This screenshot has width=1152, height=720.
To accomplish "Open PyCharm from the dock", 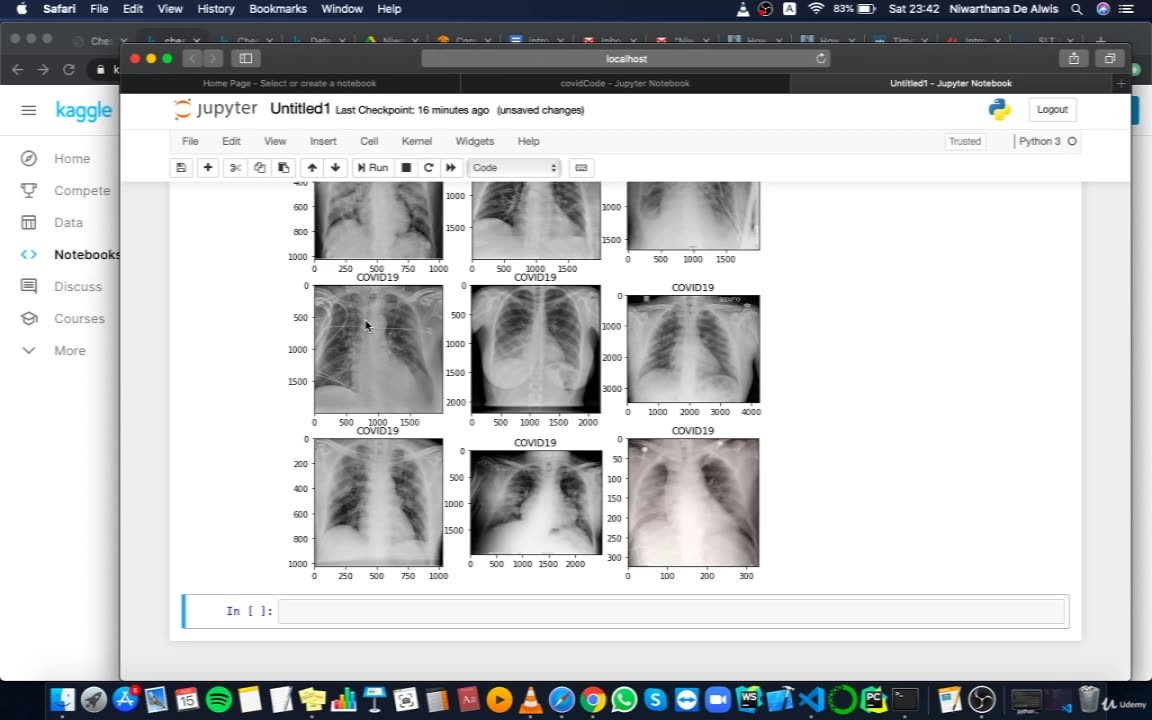I will [874, 699].
